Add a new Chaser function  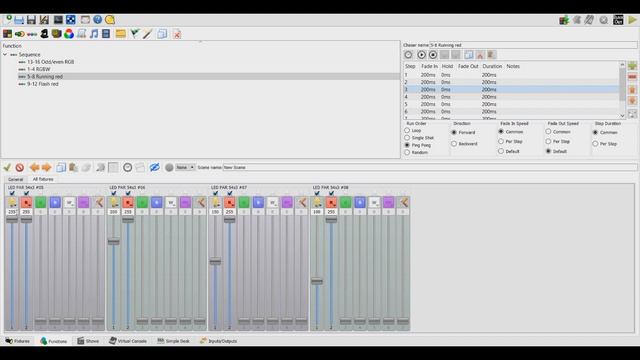point(20,34)
